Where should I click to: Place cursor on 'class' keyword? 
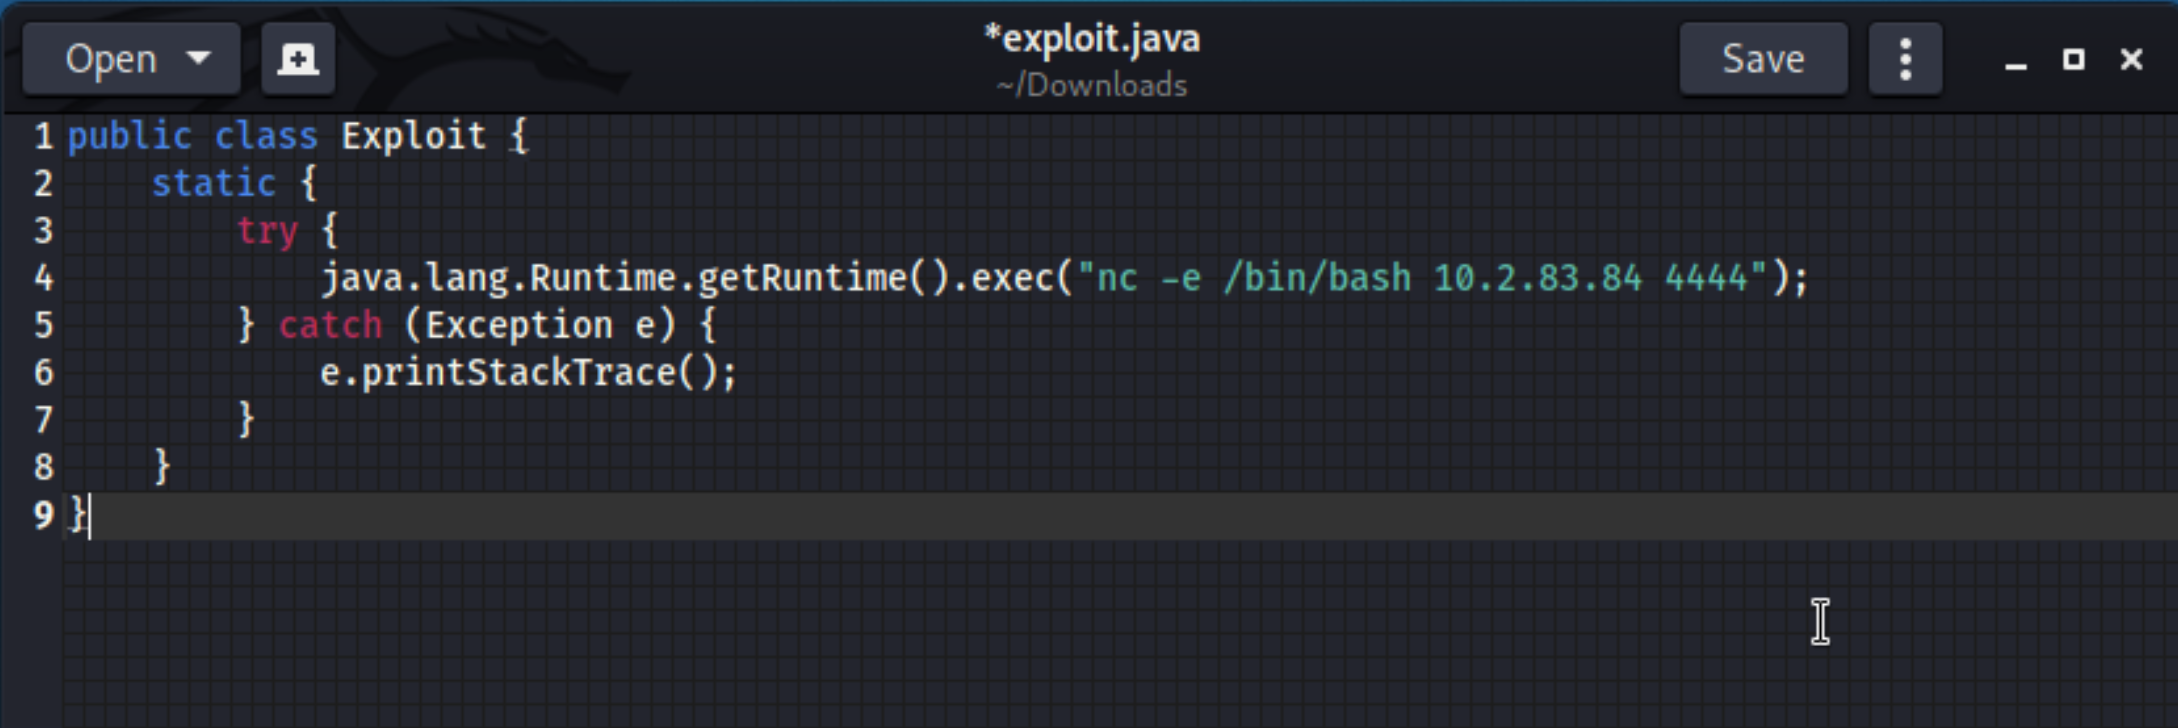(266, 136)
